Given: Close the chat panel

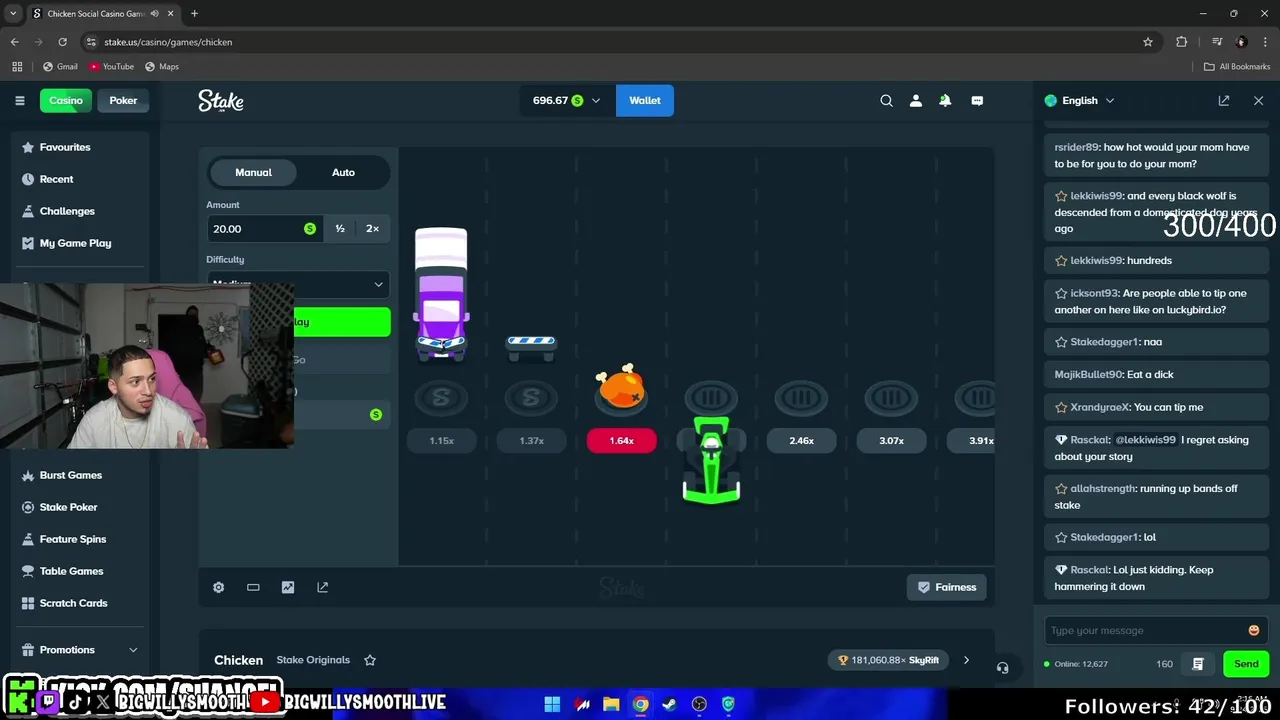Looking at the screenshot, I should [1258, 100].
